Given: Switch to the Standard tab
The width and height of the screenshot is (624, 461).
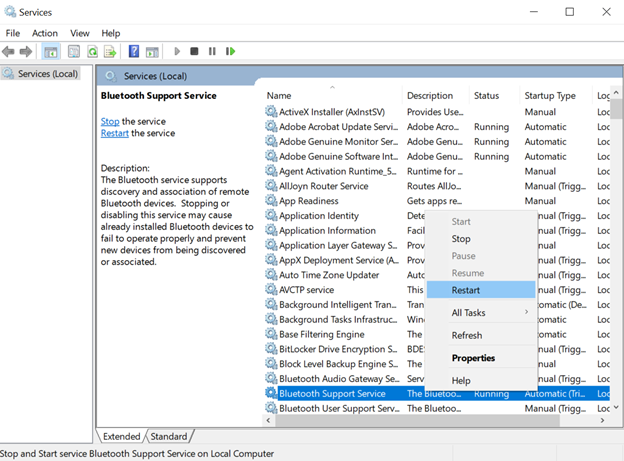Looking at the screenshot, I should pyautogui.click(x=169, y=436).
